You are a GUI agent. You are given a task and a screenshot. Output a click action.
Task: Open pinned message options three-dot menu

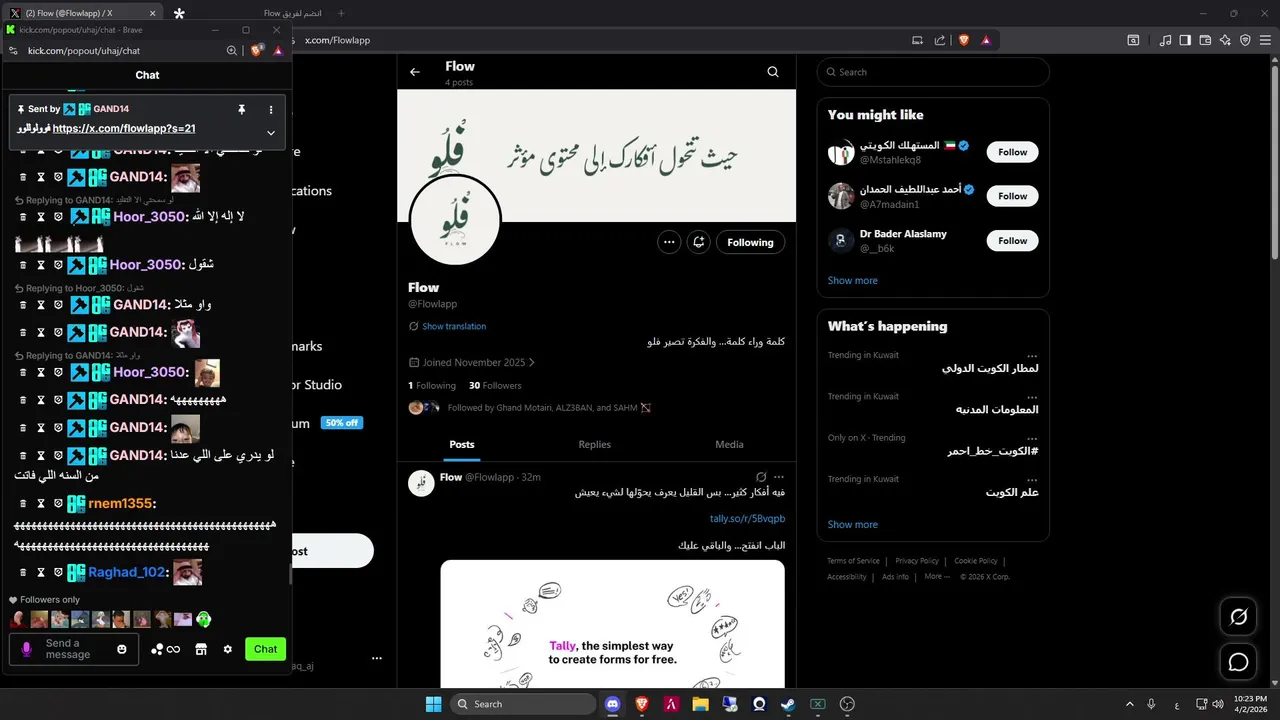[271, 109]
